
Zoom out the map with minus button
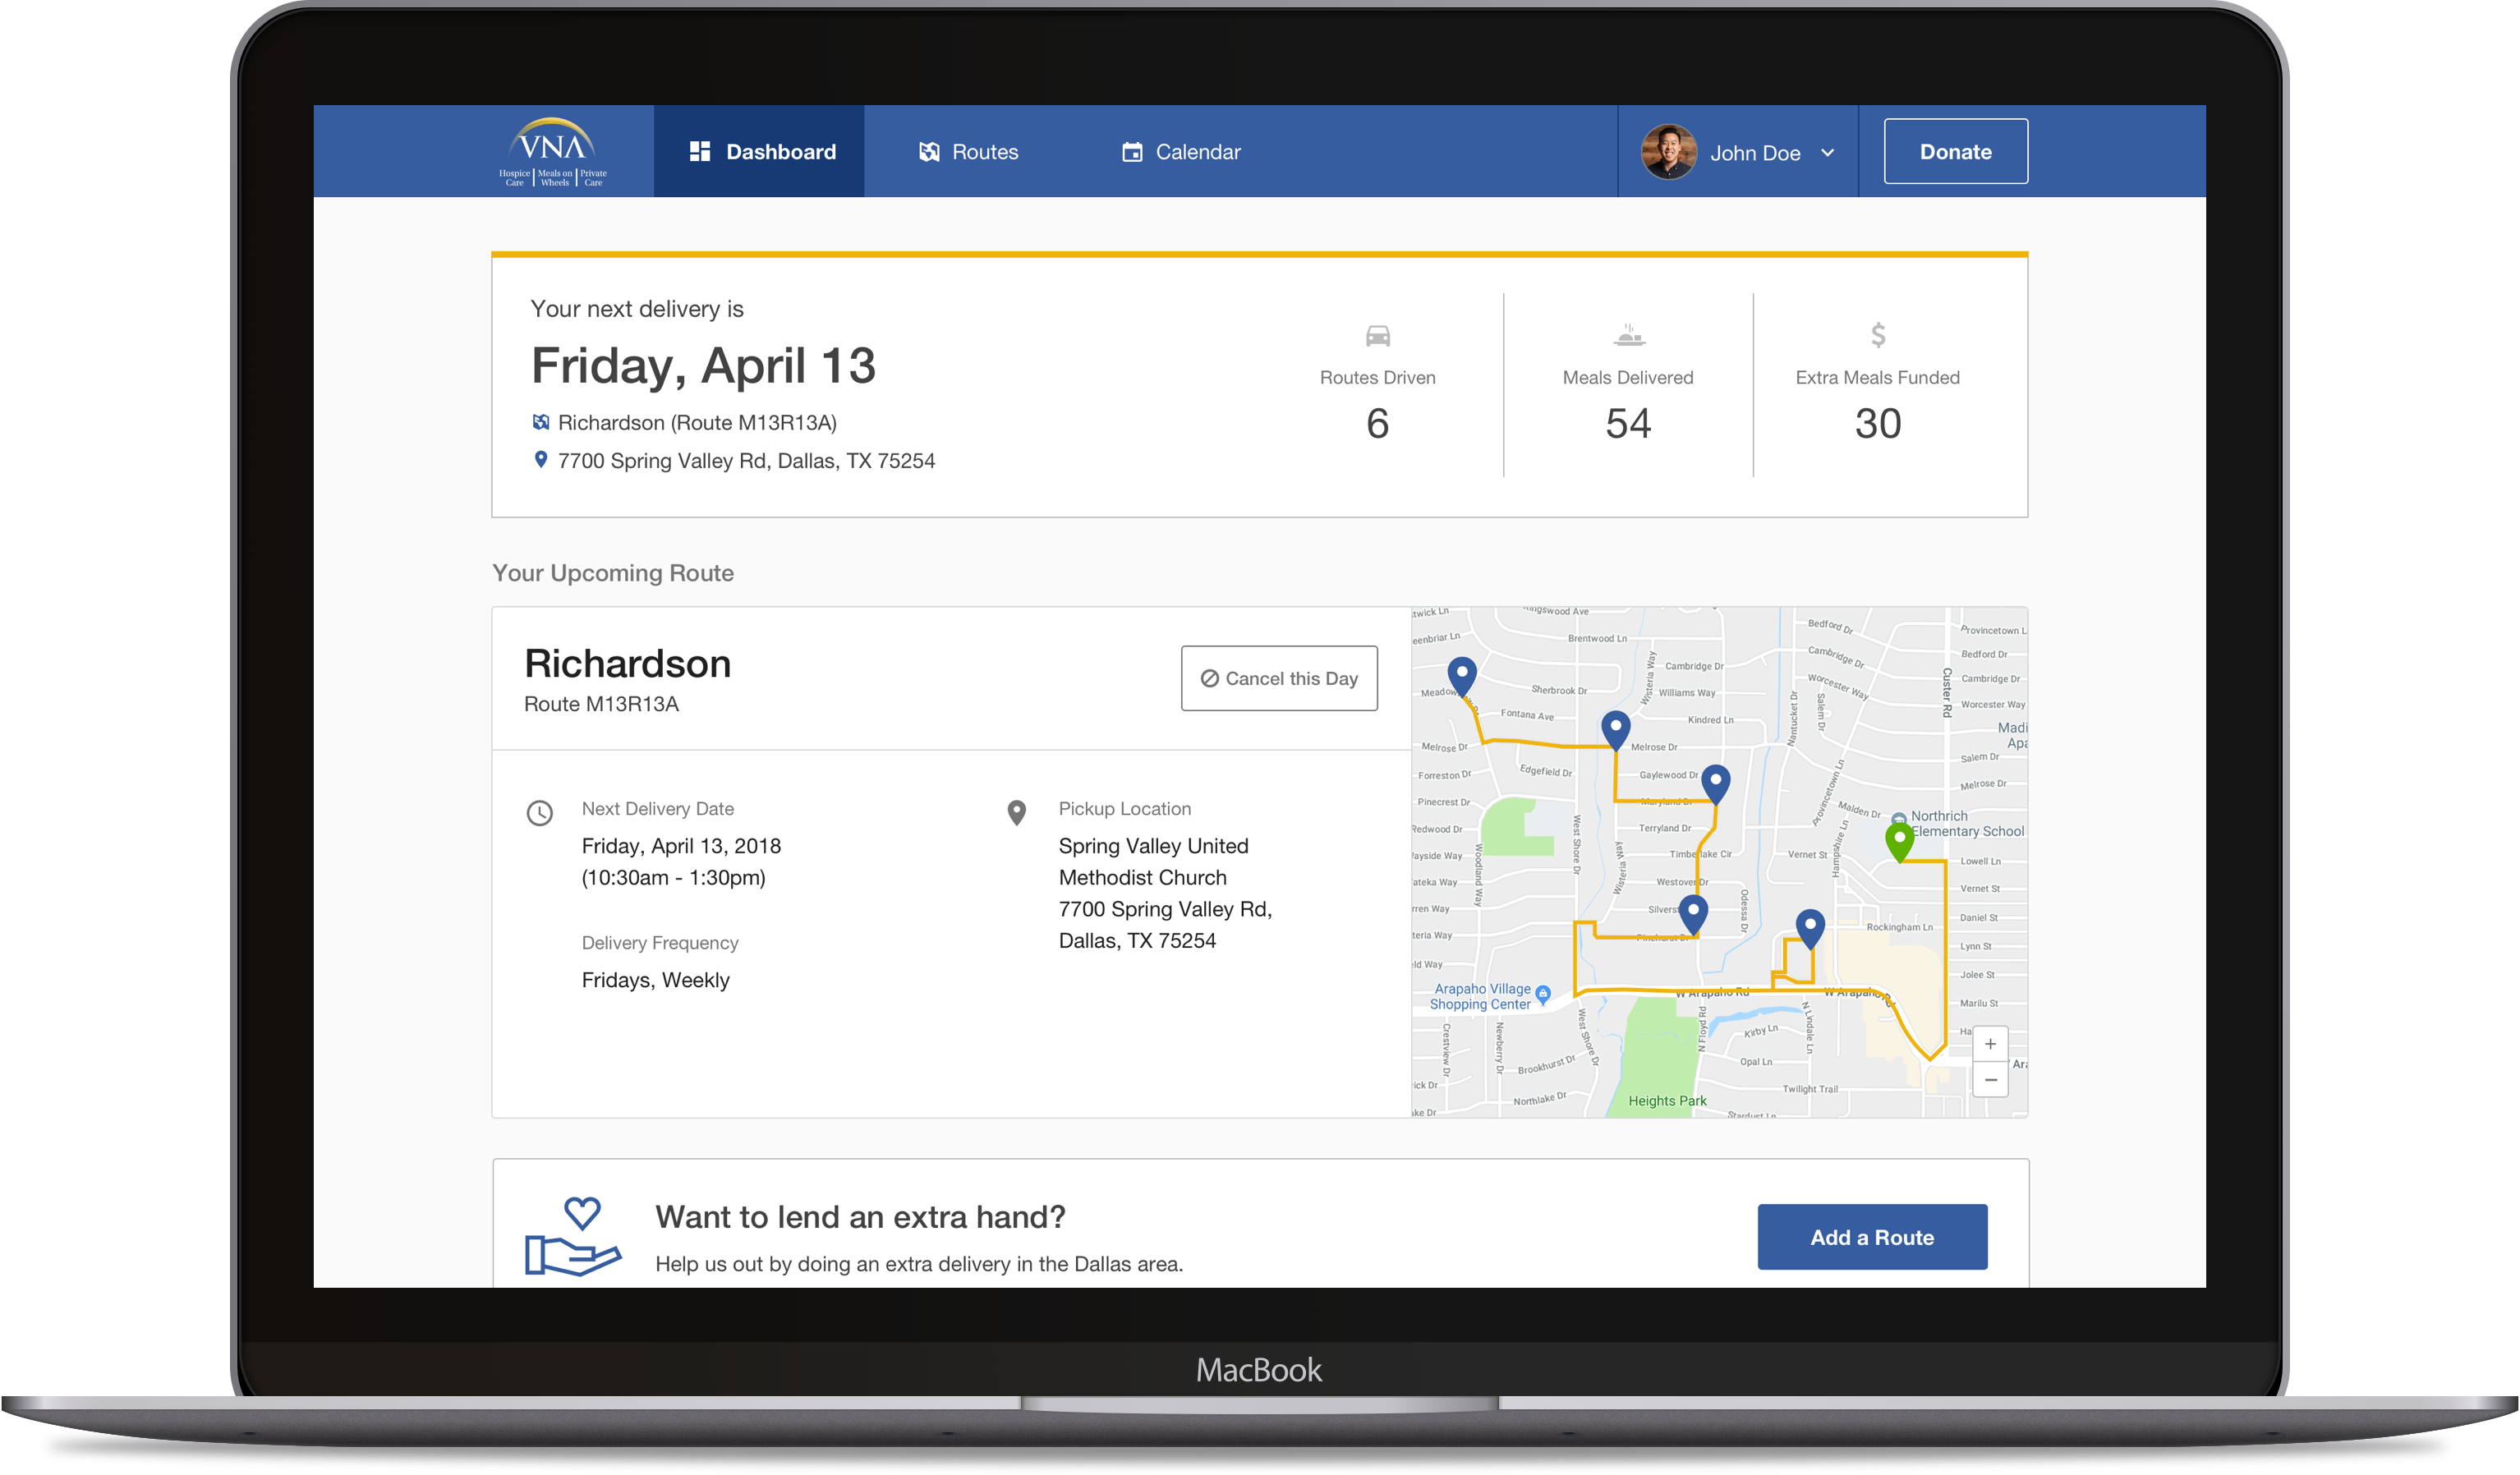[x=1990, y=1080]
